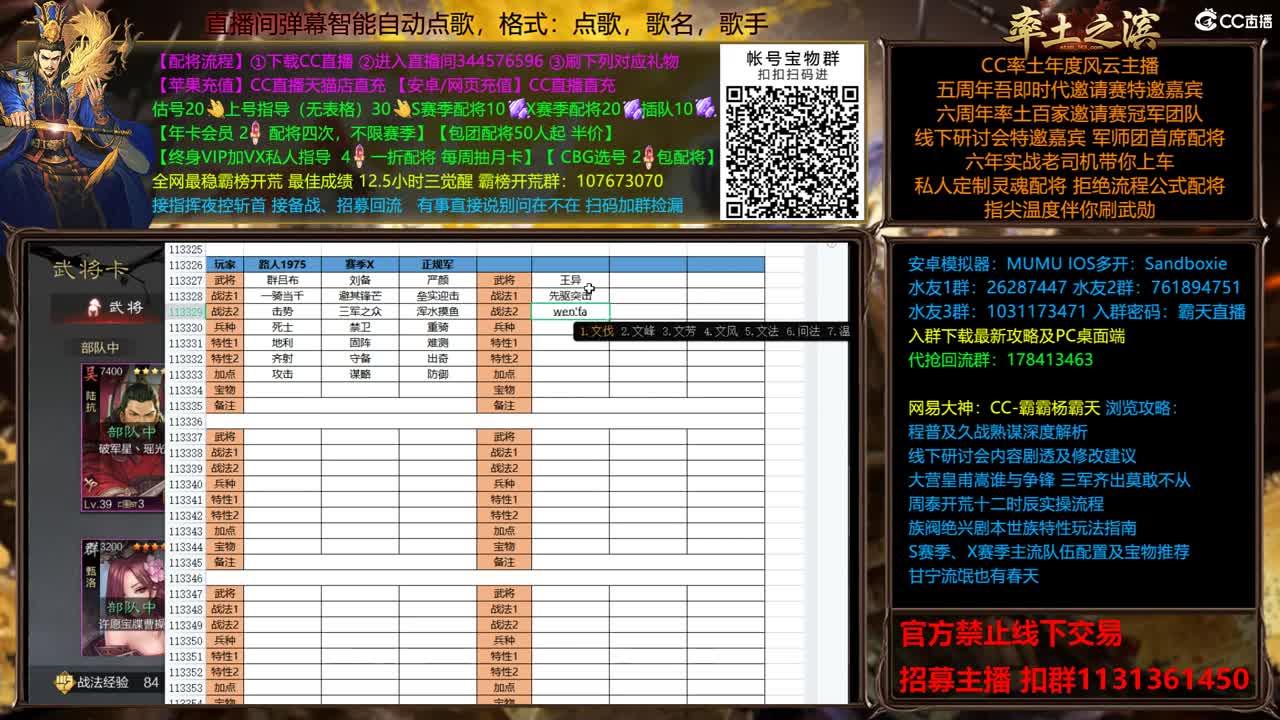
Task: Select the cell 一骑当千
Action: tap(282, 296)
